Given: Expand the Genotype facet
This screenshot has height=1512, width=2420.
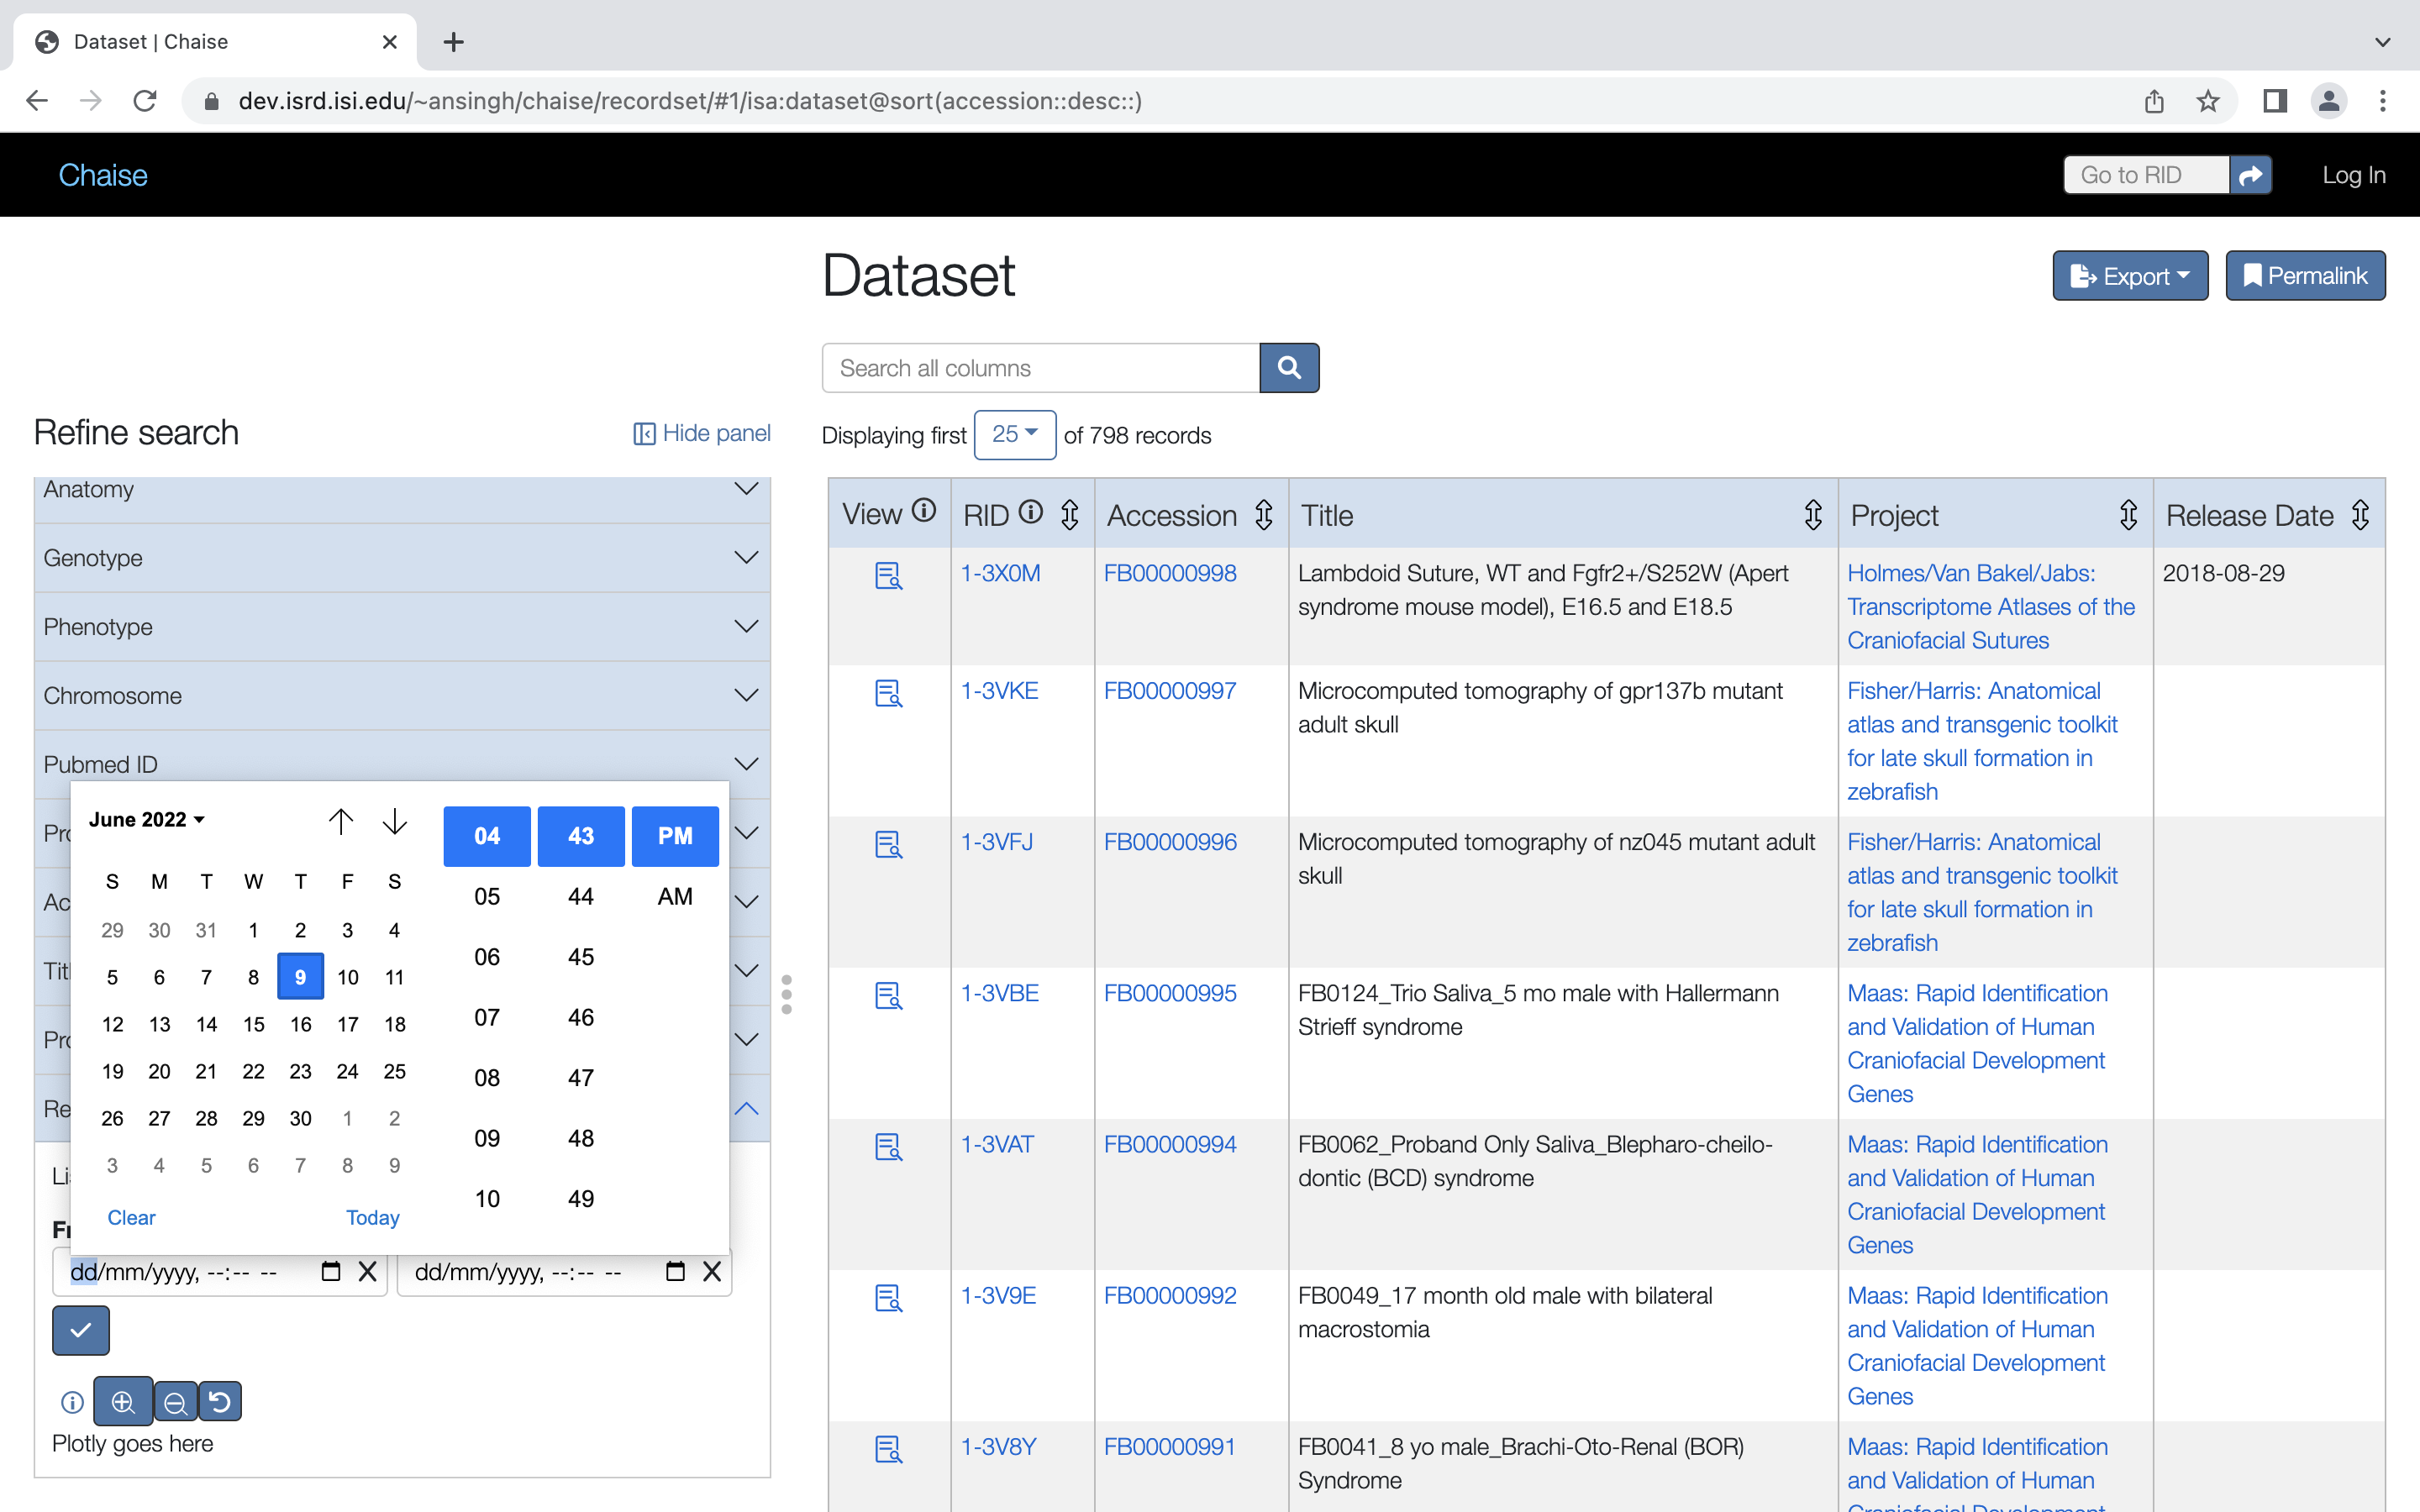Looking at the screenshot, I should click(402, 558).
